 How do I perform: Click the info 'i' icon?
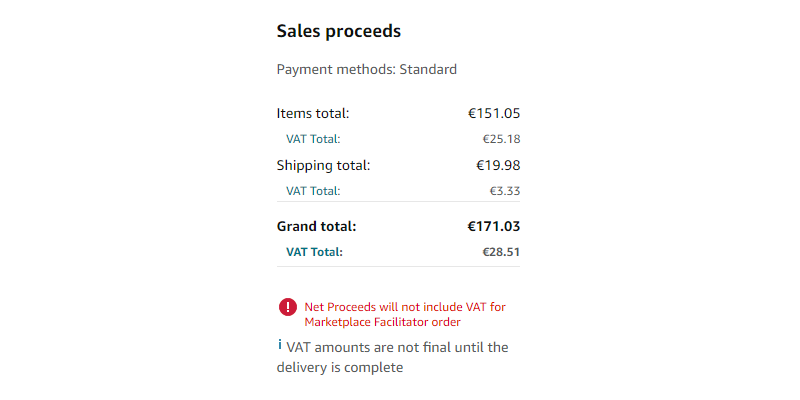coord(280,345)
